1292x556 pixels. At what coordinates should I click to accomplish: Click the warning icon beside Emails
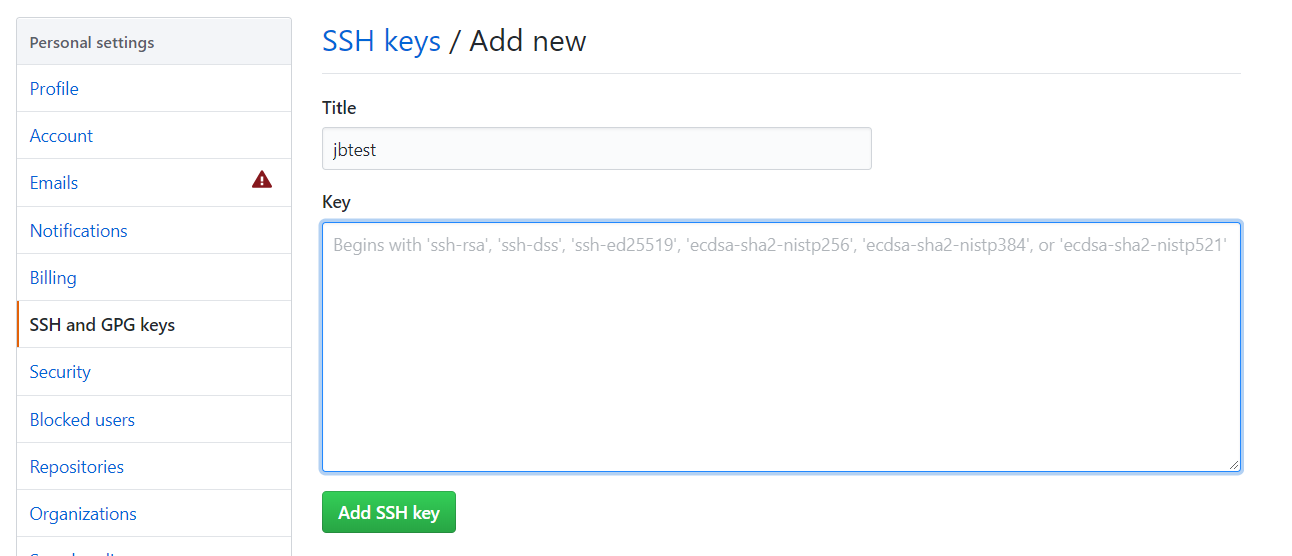(262, 180)
